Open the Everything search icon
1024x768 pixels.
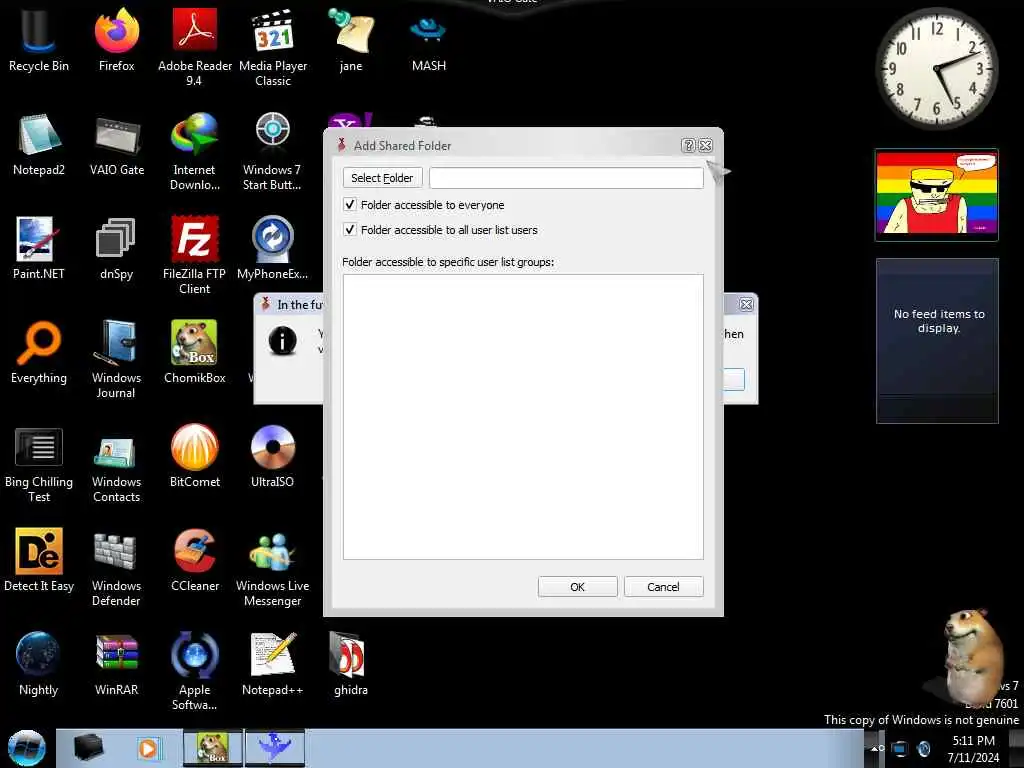[38, 353]
